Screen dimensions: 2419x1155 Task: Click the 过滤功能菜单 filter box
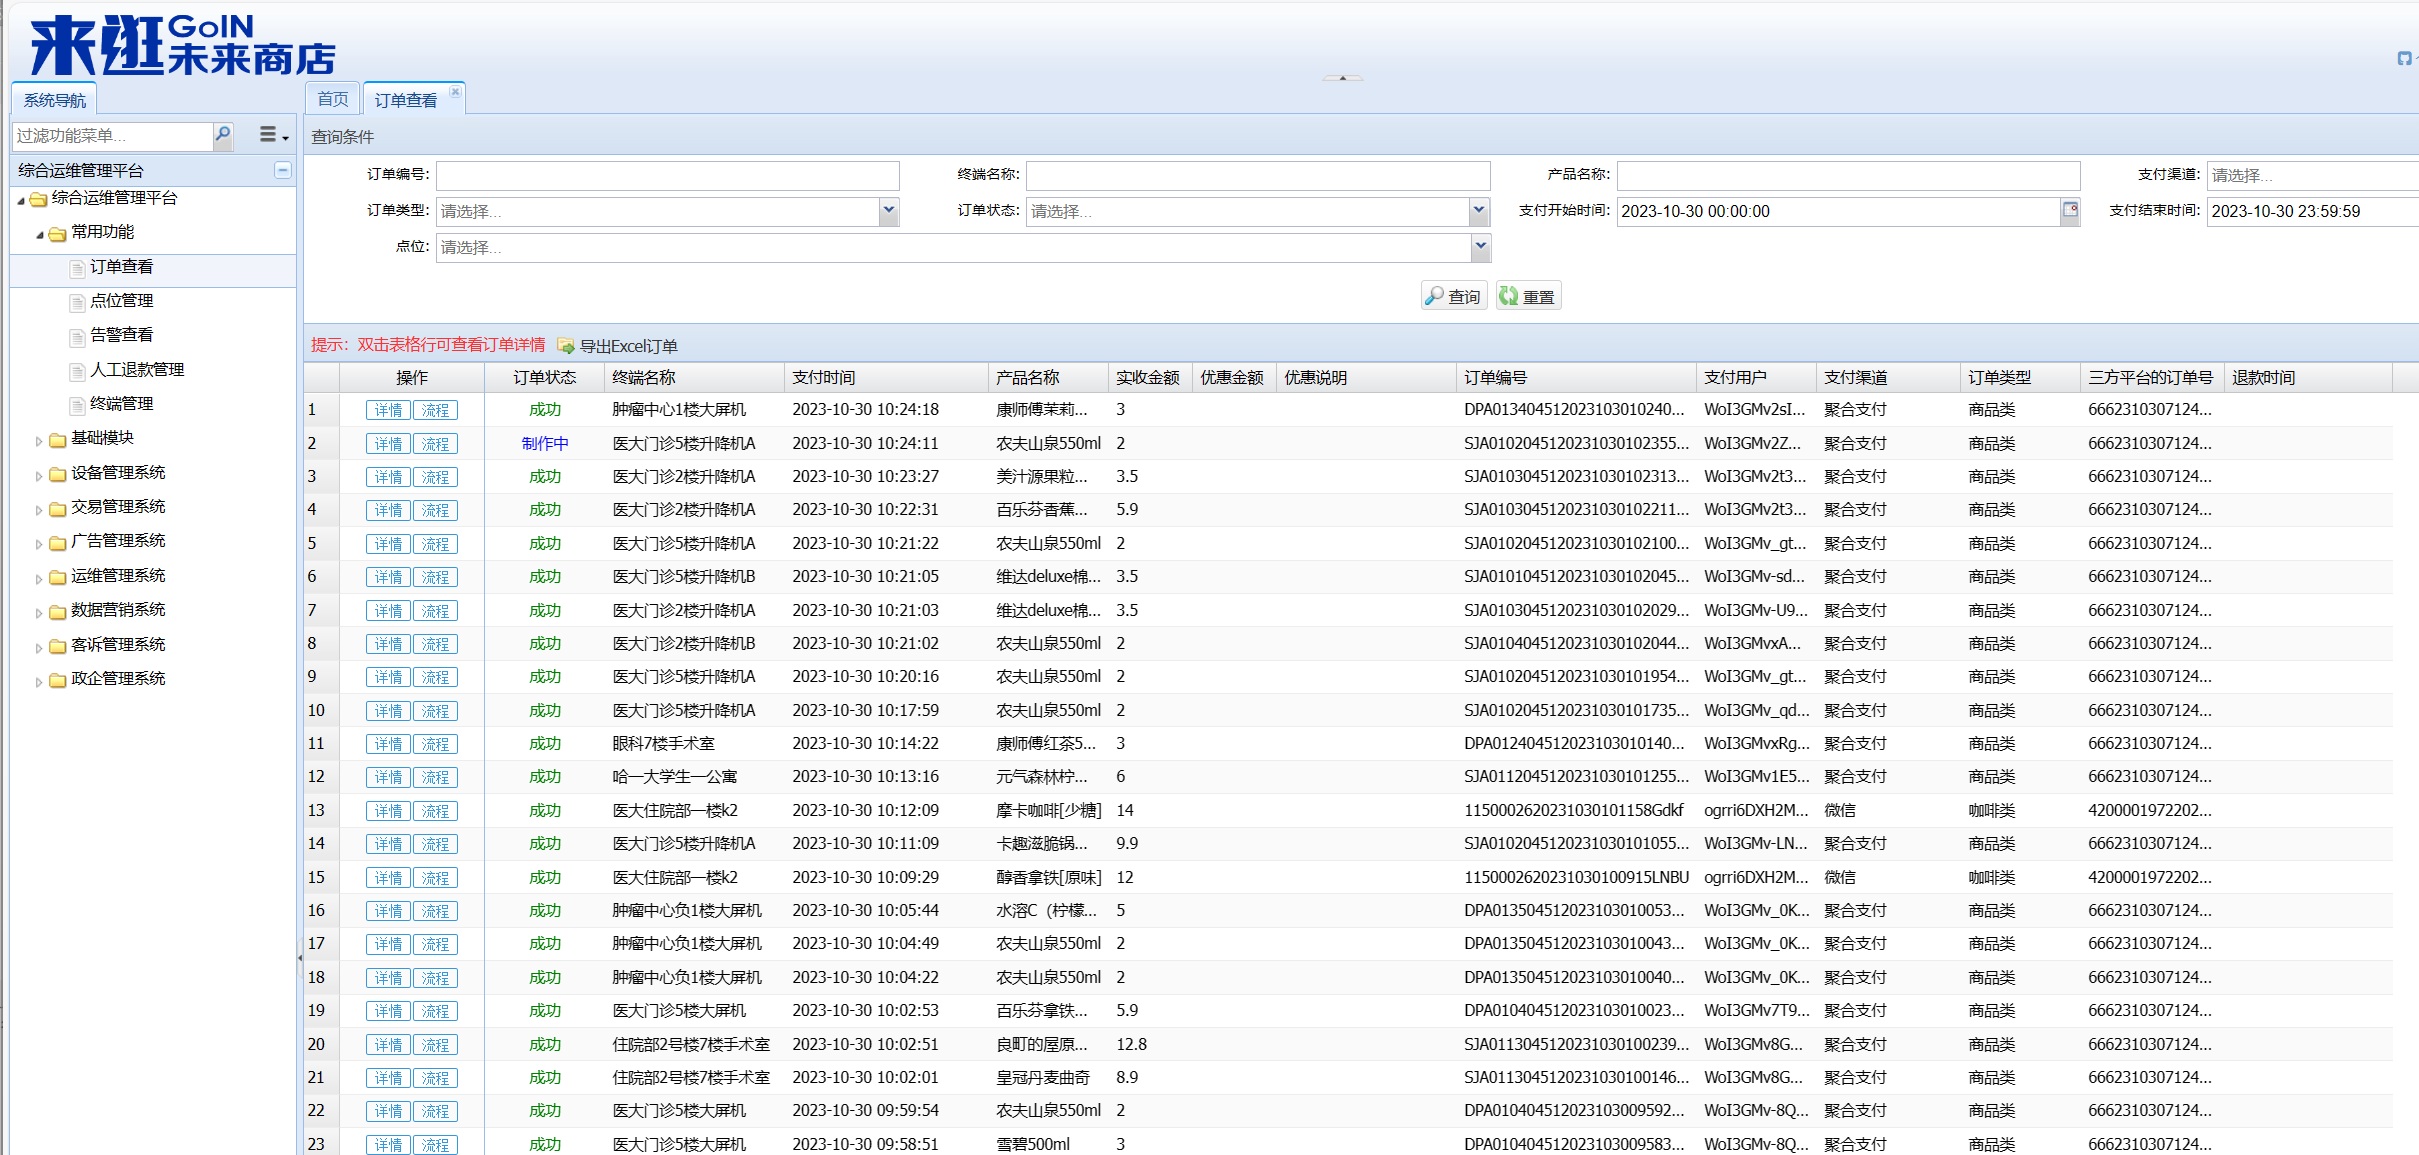(112, 135)
